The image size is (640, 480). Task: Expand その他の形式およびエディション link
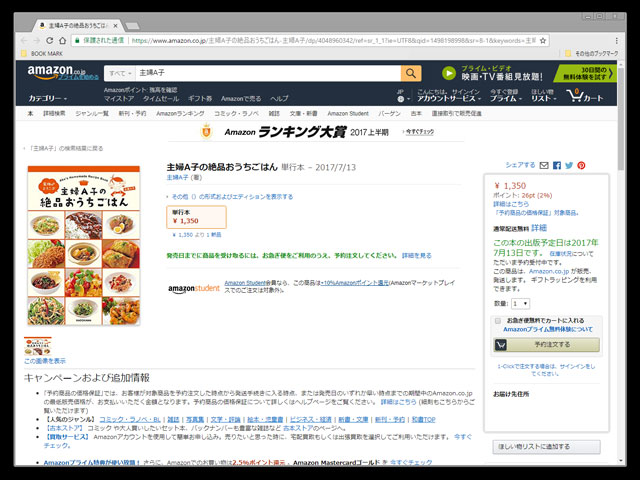click(232, 197)
